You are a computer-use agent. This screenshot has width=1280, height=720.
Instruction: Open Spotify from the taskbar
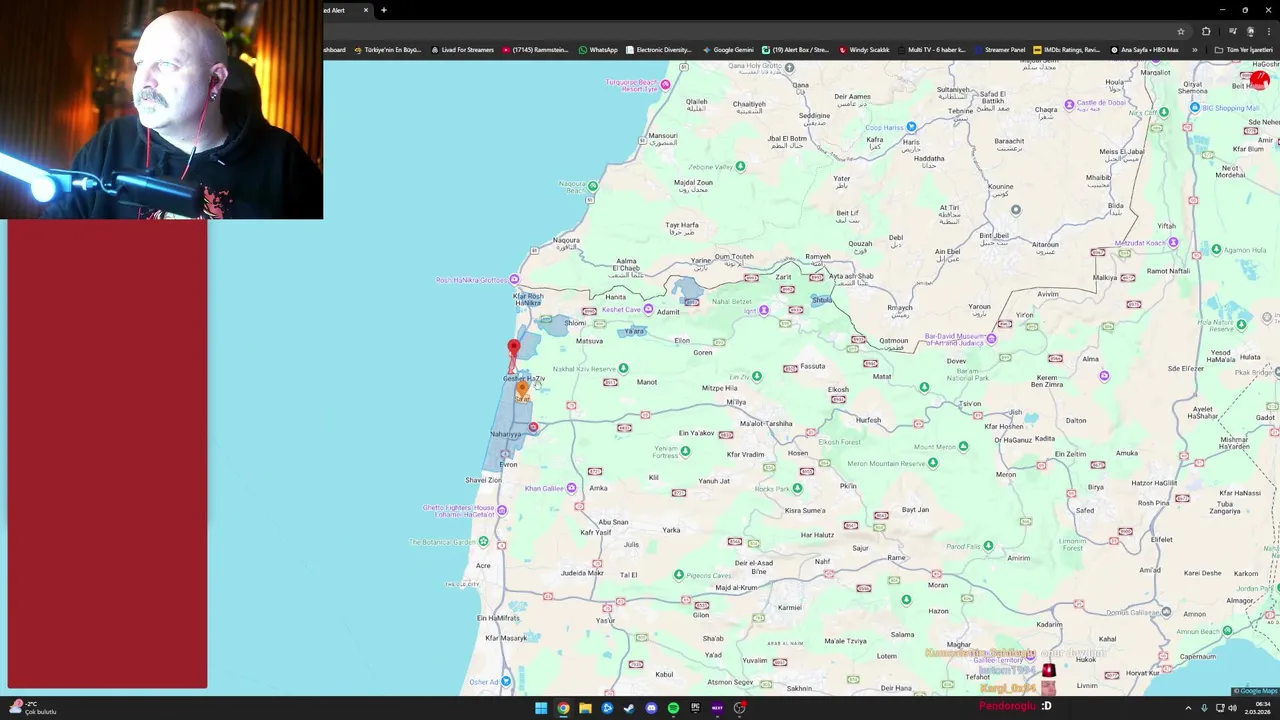tap(673, 708)
